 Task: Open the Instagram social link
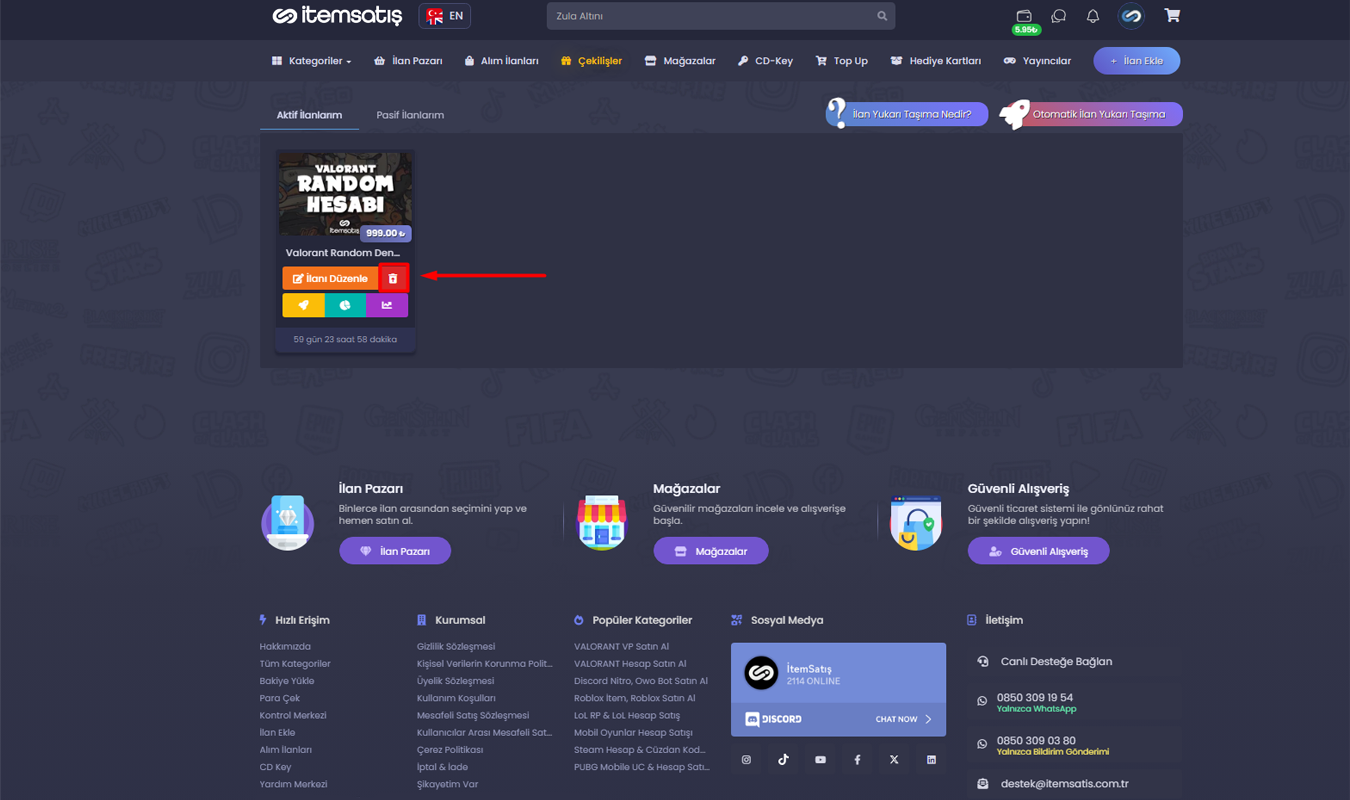[746, 760]
